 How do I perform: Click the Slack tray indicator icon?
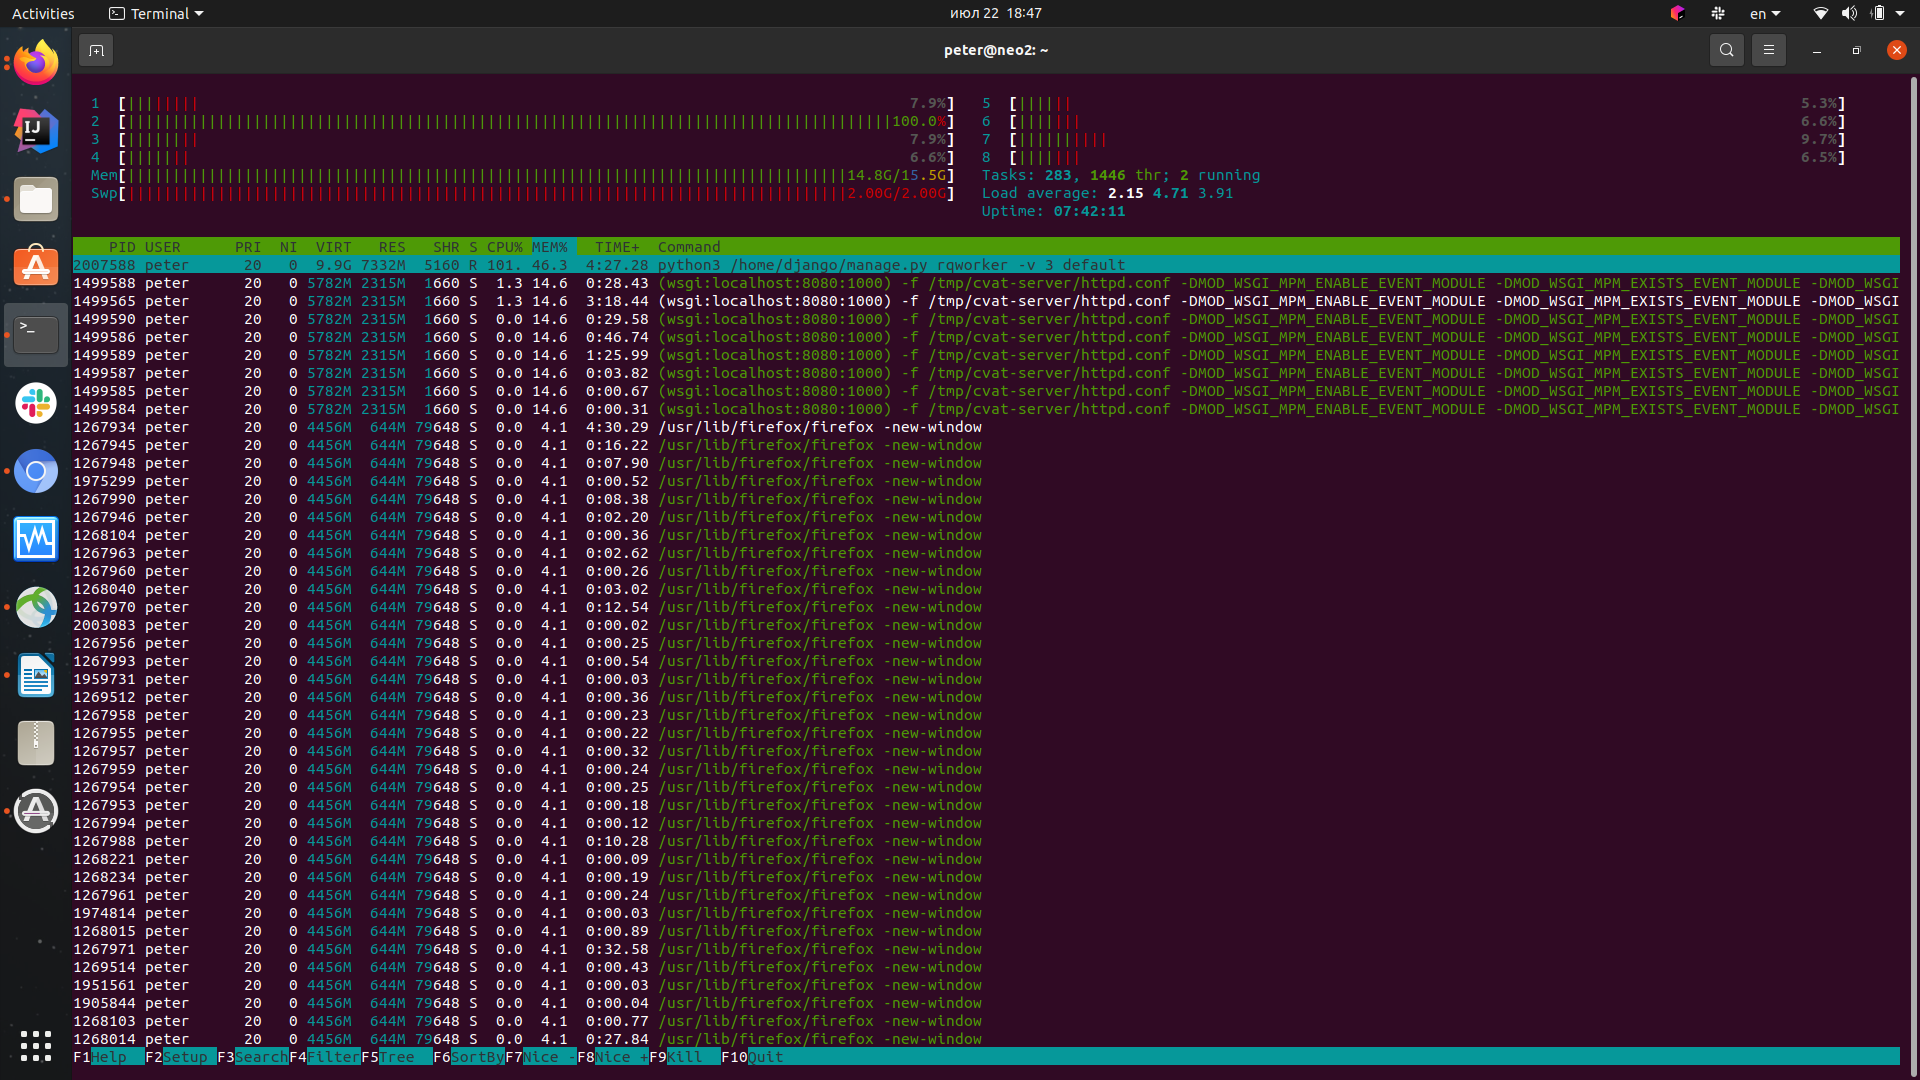click(1718, 13)
